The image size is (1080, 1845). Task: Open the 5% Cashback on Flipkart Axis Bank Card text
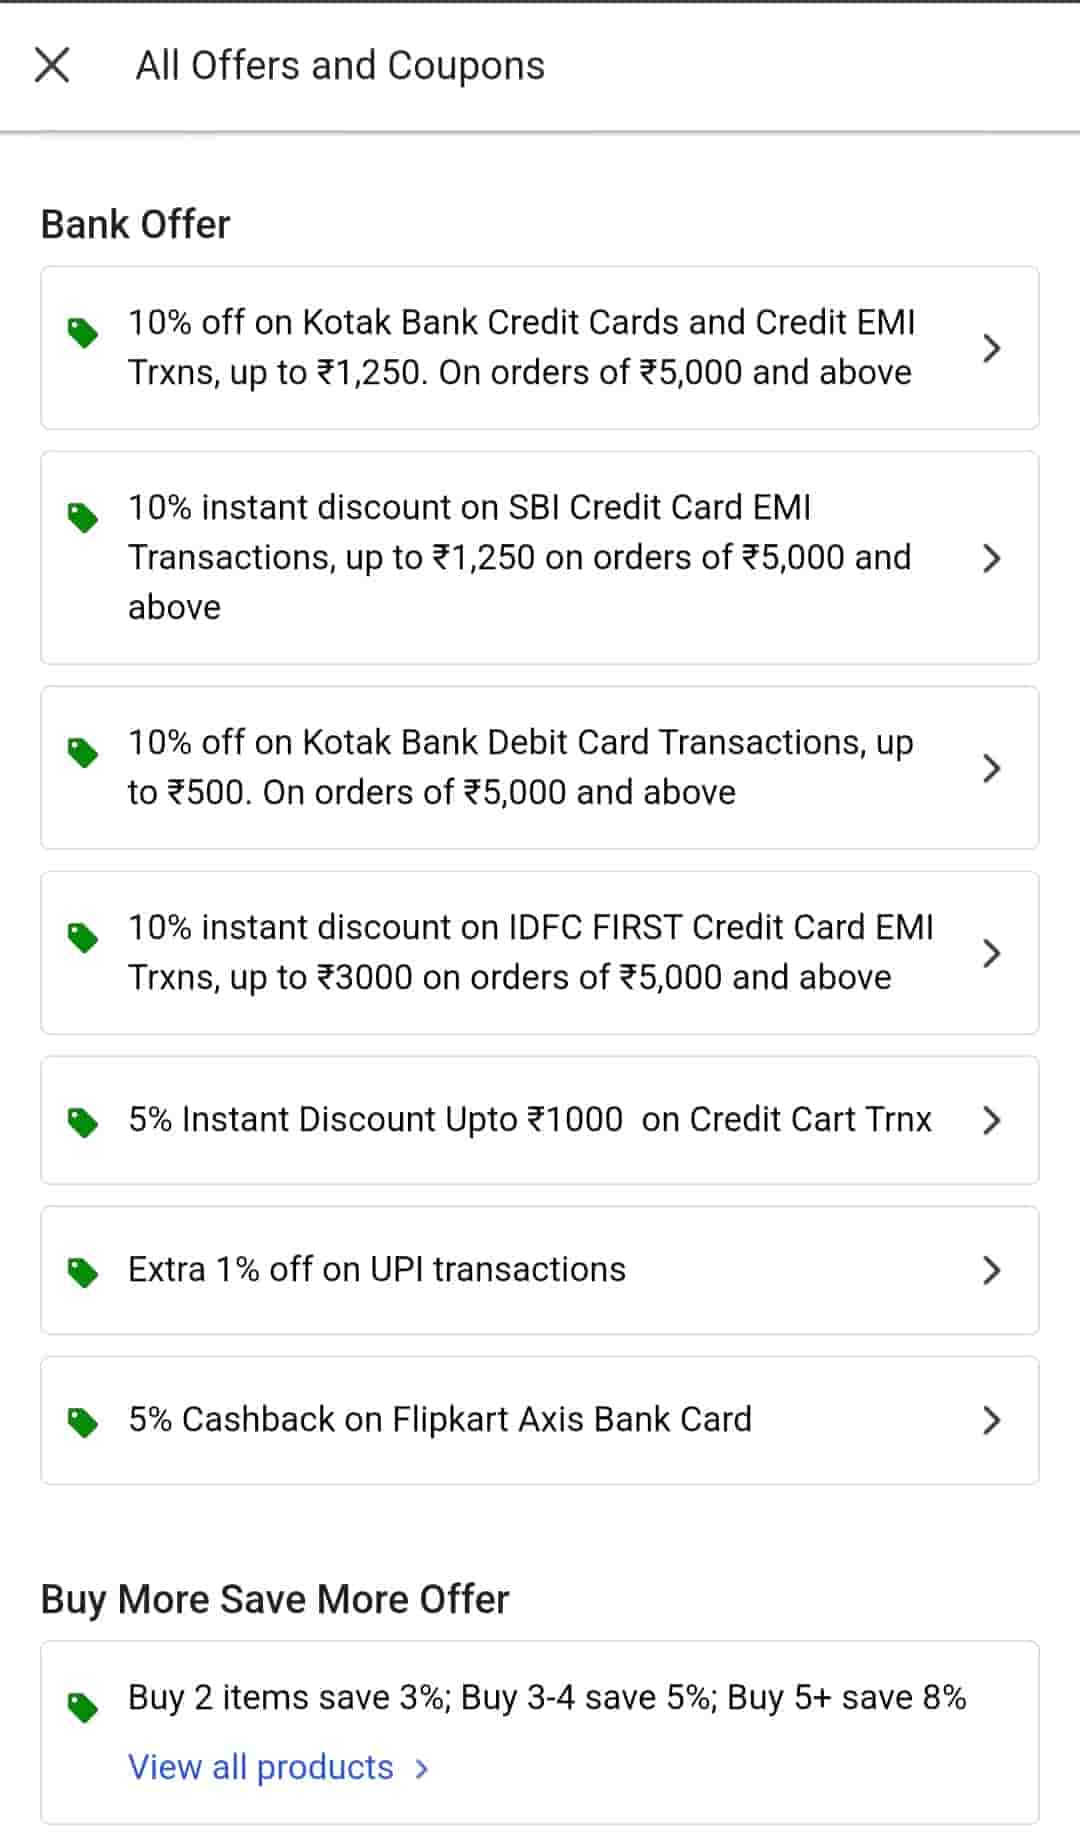(x=439, y=1420)
